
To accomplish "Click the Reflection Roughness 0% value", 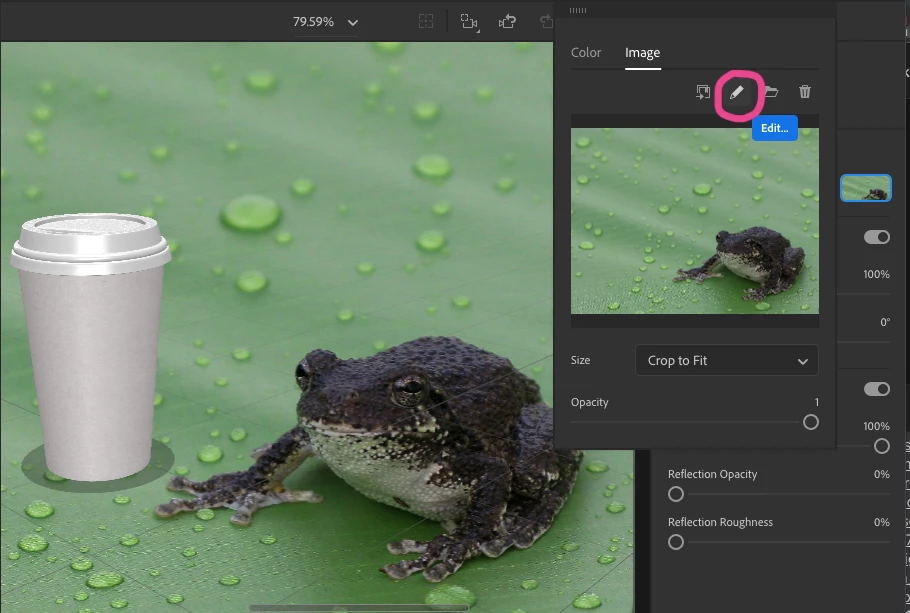I will pyautogui.click(x=882, y=522).
